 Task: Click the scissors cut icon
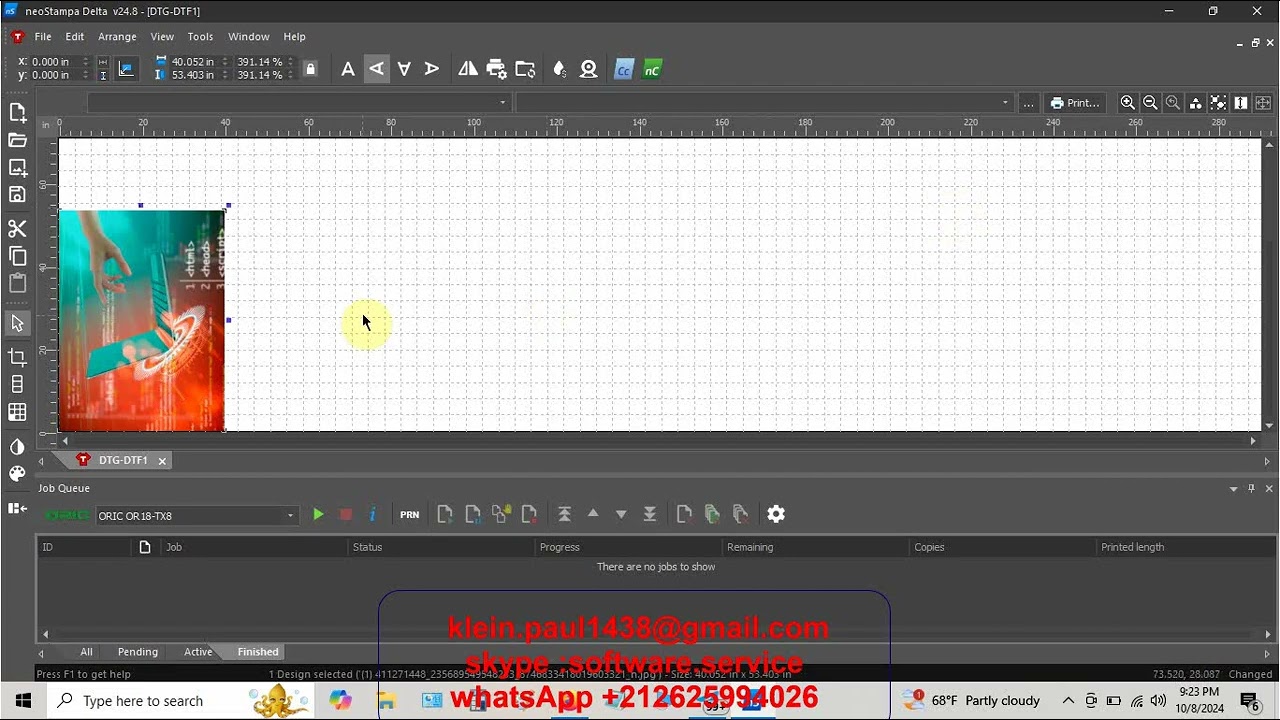pyautogui.click(x=17, y=229)
